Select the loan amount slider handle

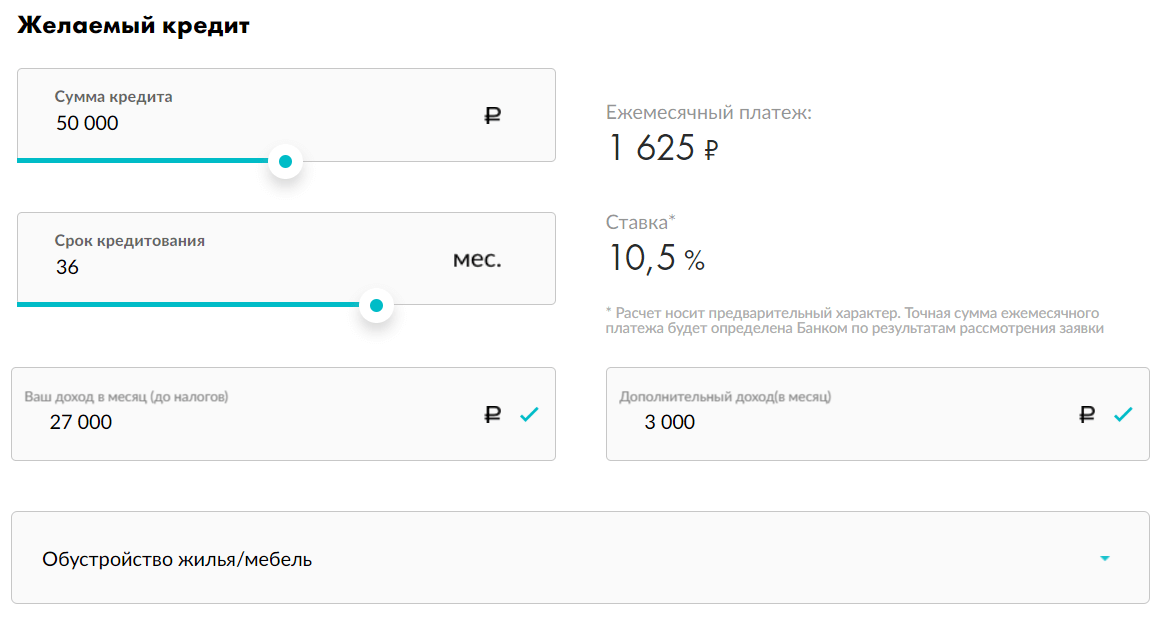pos(285,161)
